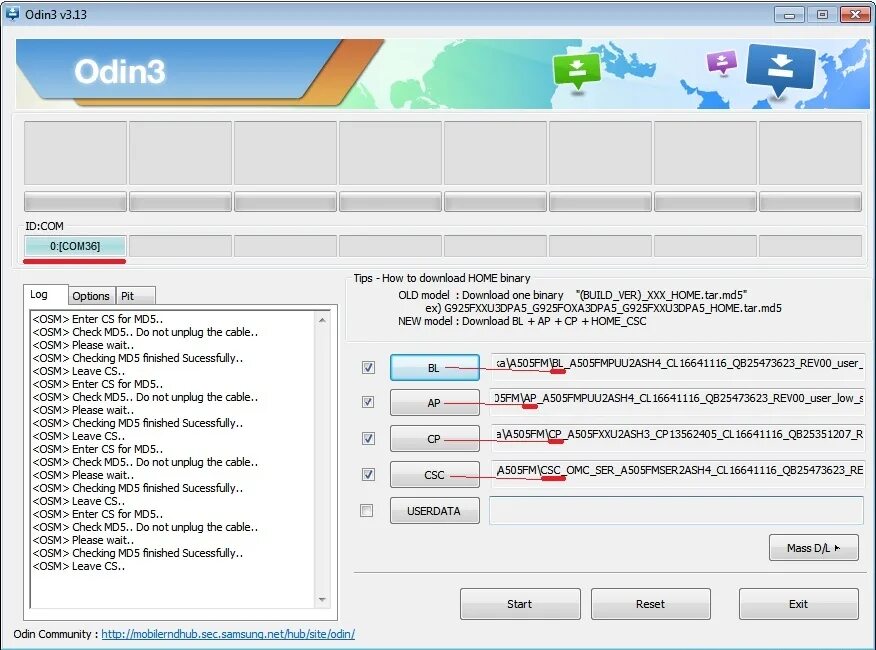Click the green download icon in banner
The width and height of the screenshot is (876, 650).
click(x=577, y=71)
